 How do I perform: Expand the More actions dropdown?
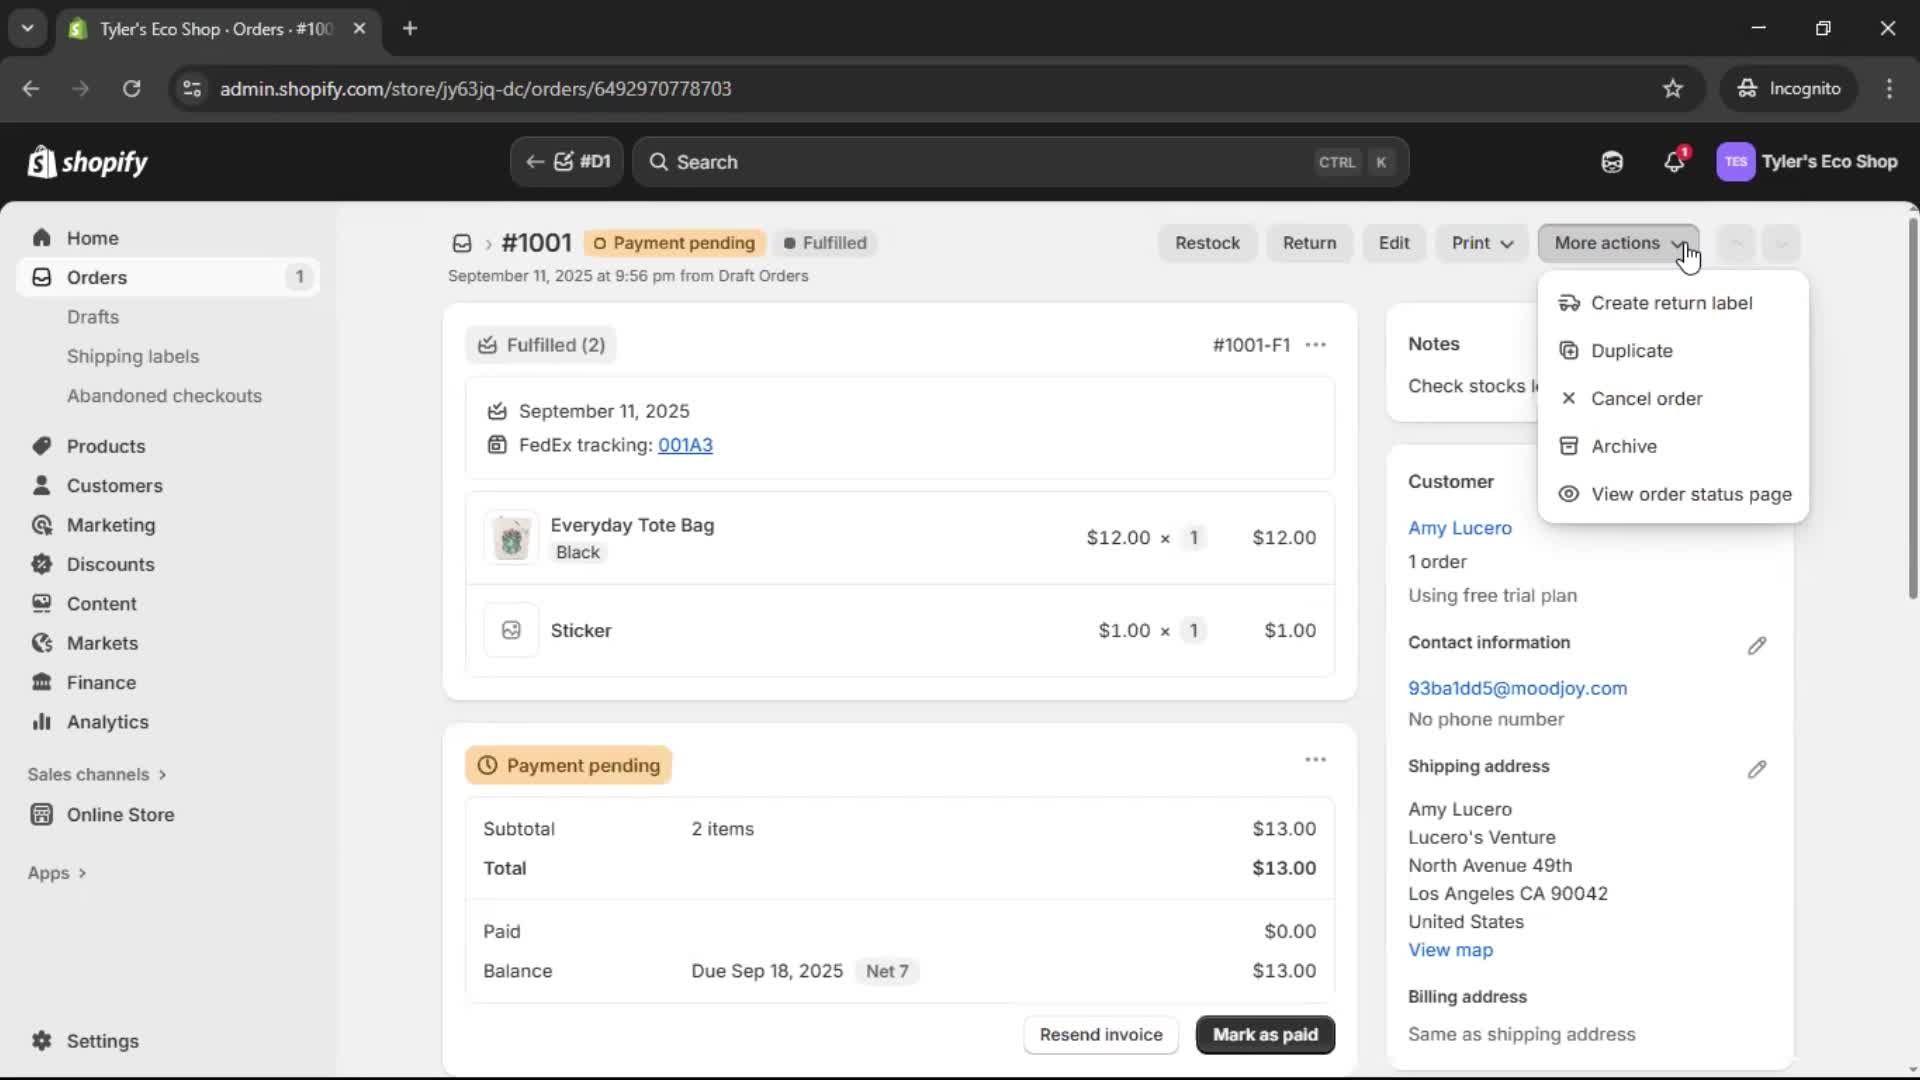(x=1617, y=243)
